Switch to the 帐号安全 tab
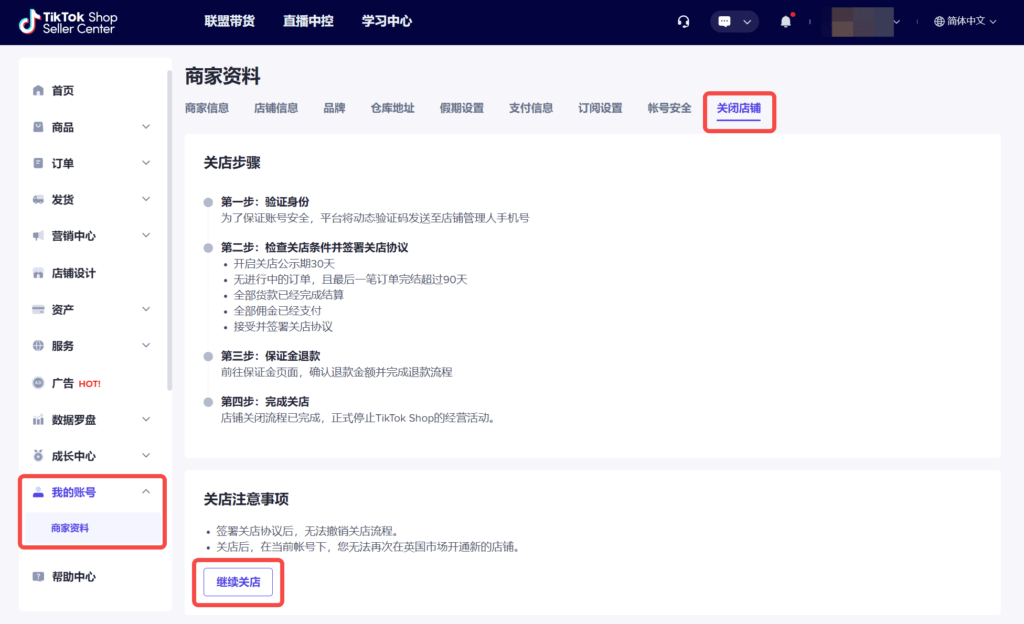 [668, 107]
